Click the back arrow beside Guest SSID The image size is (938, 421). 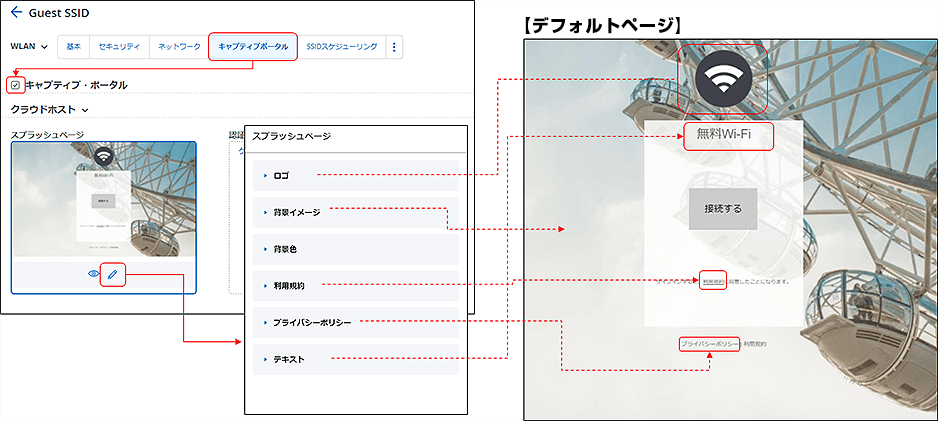pyautogui.click(x=16, y=12)
